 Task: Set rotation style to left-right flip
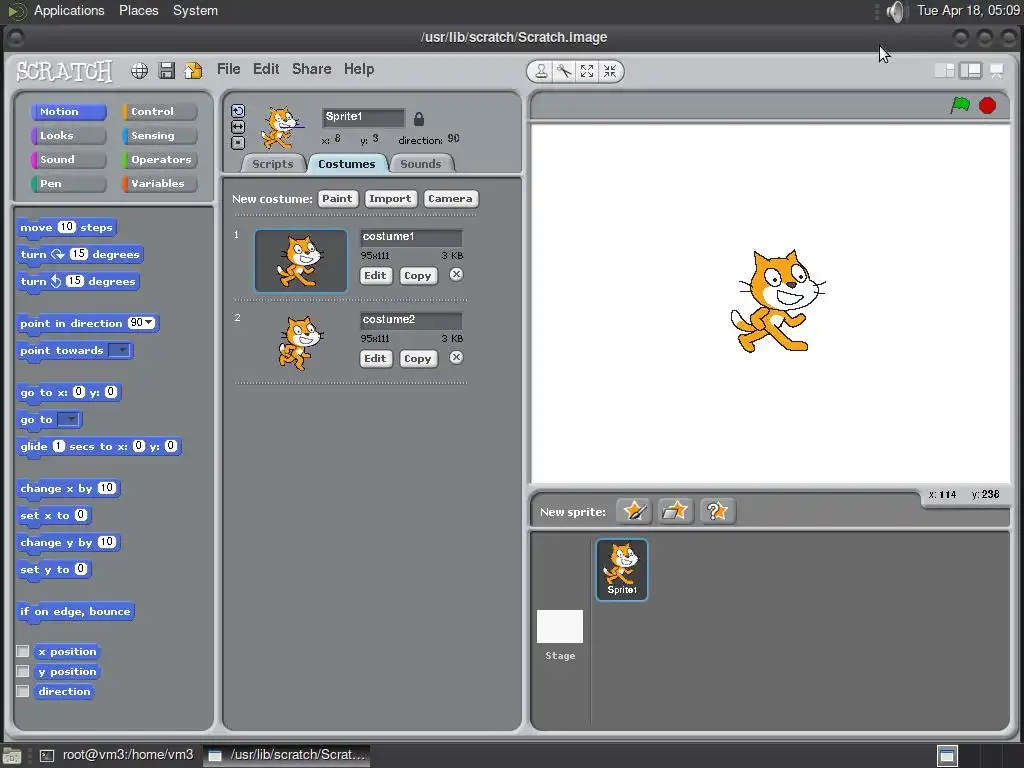point(238,127)
